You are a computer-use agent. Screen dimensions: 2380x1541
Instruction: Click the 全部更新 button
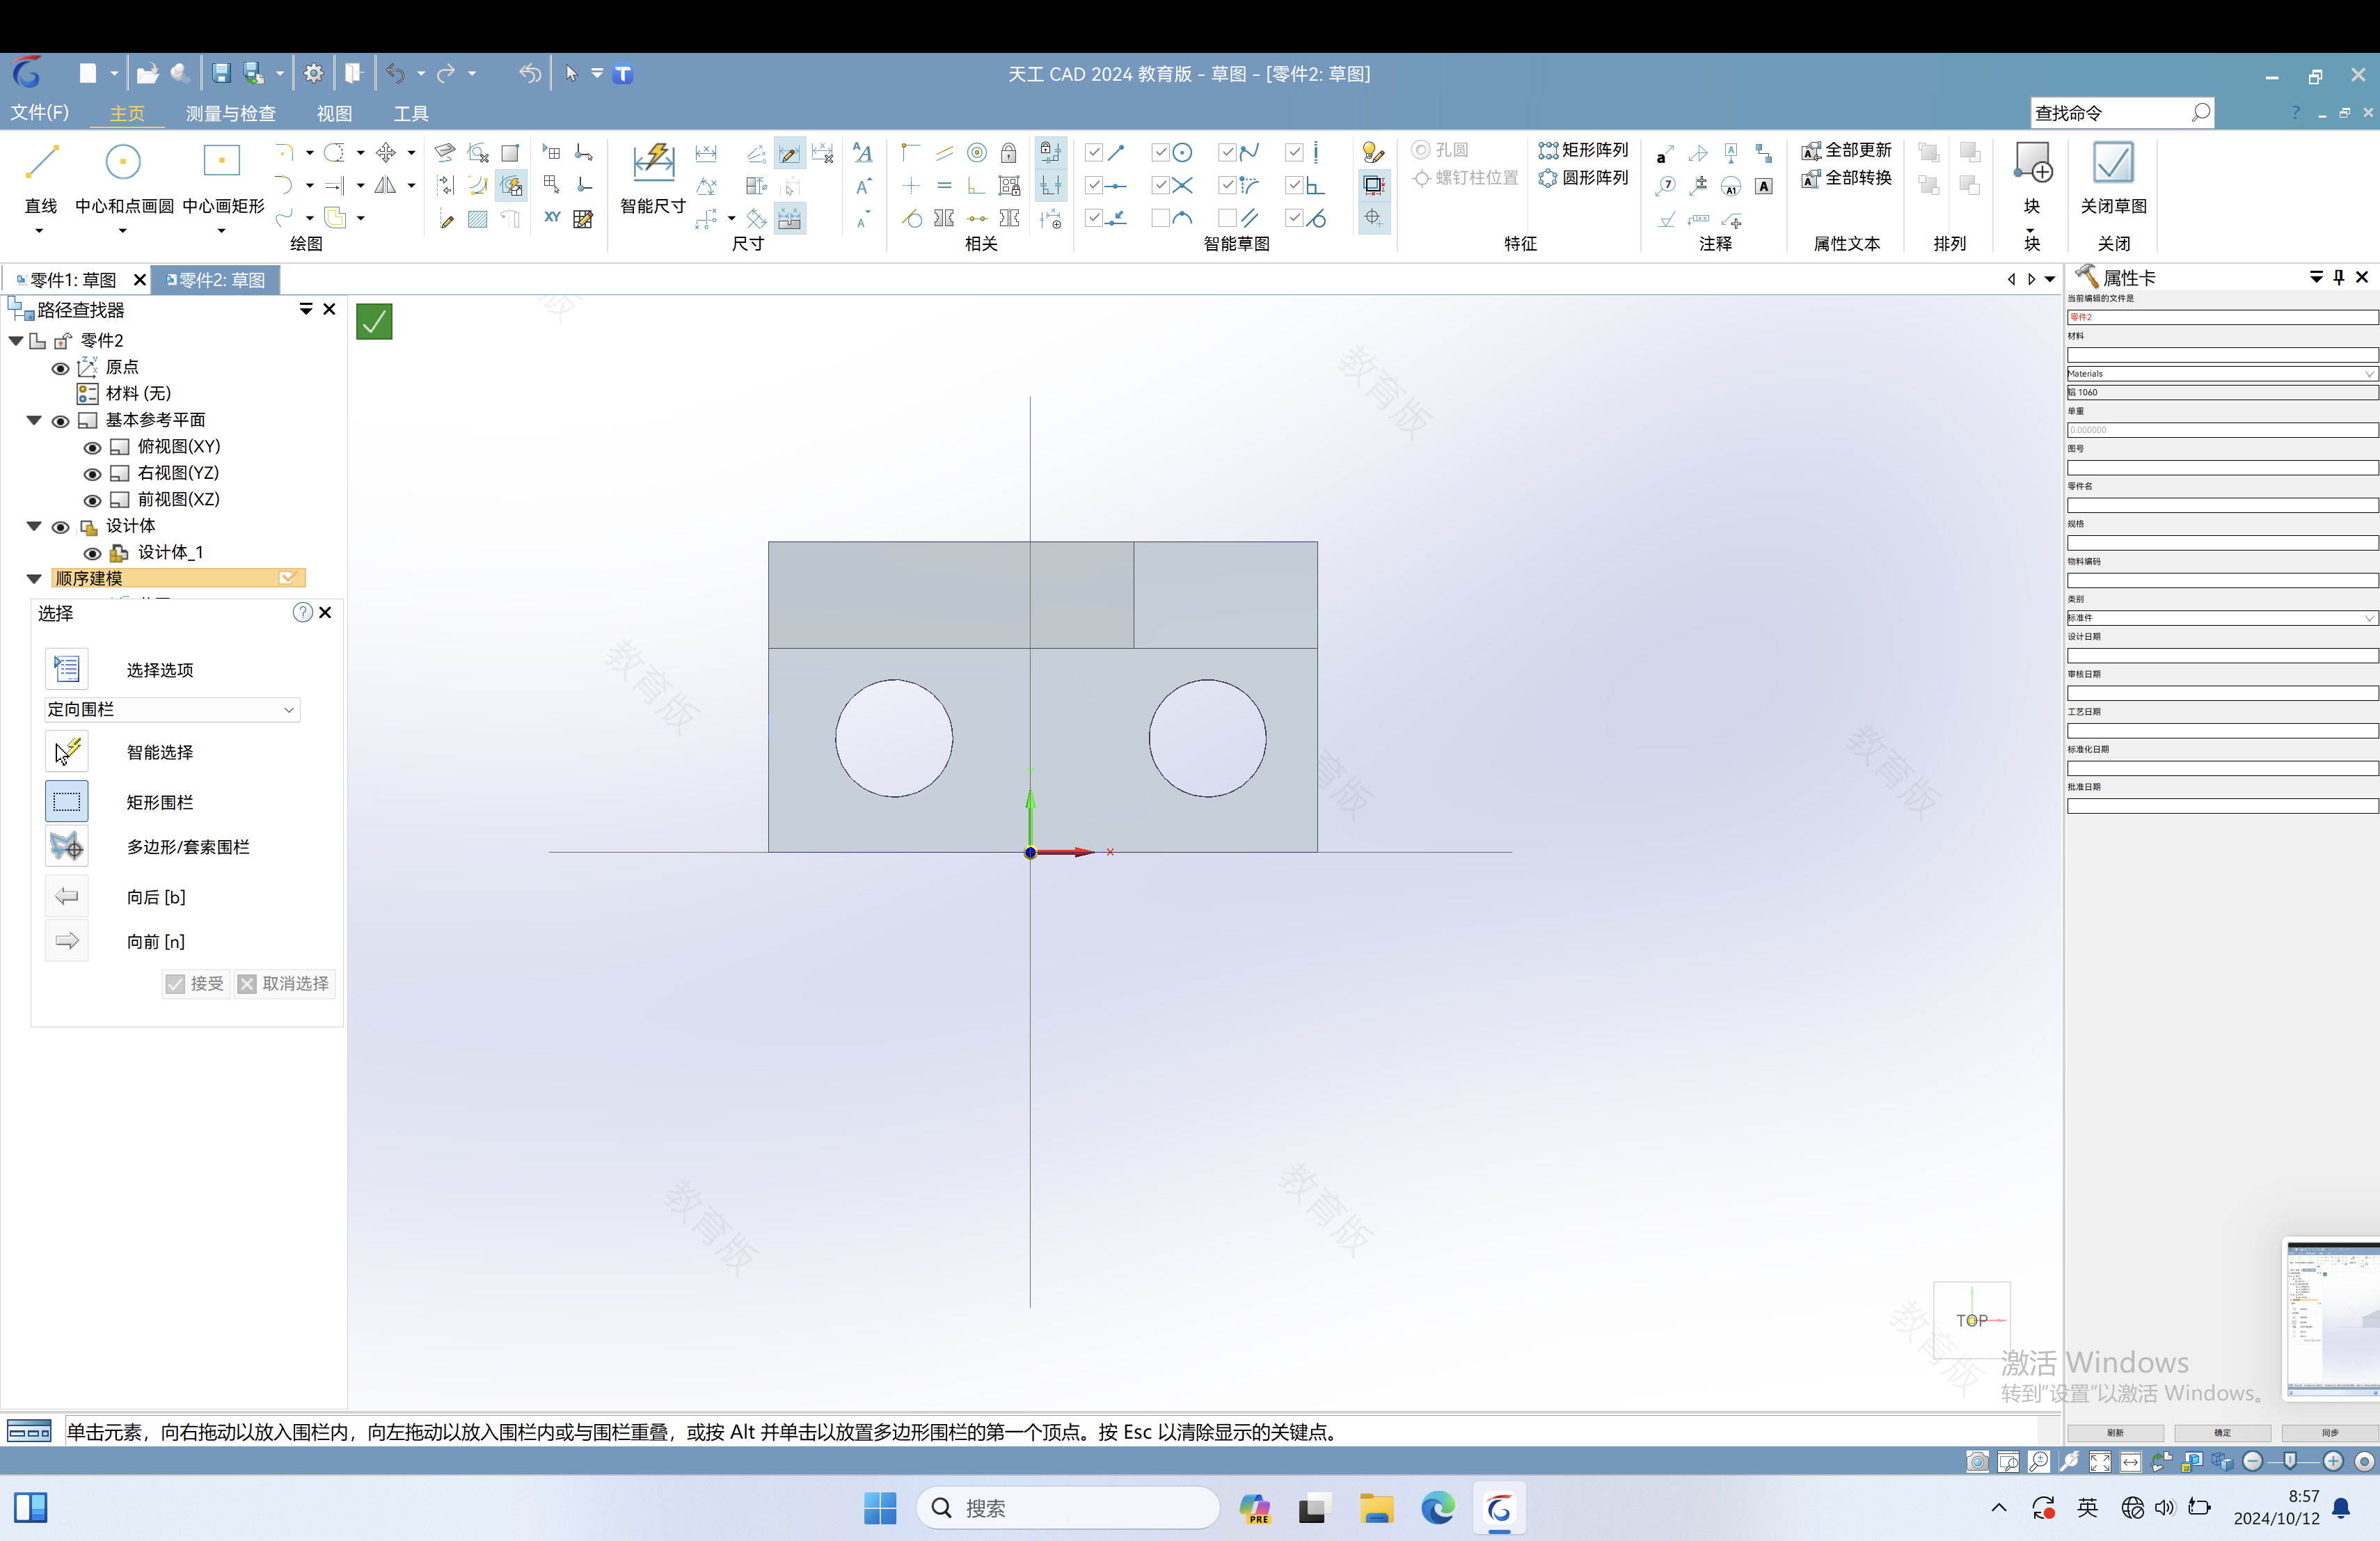tap(1847, 150)
